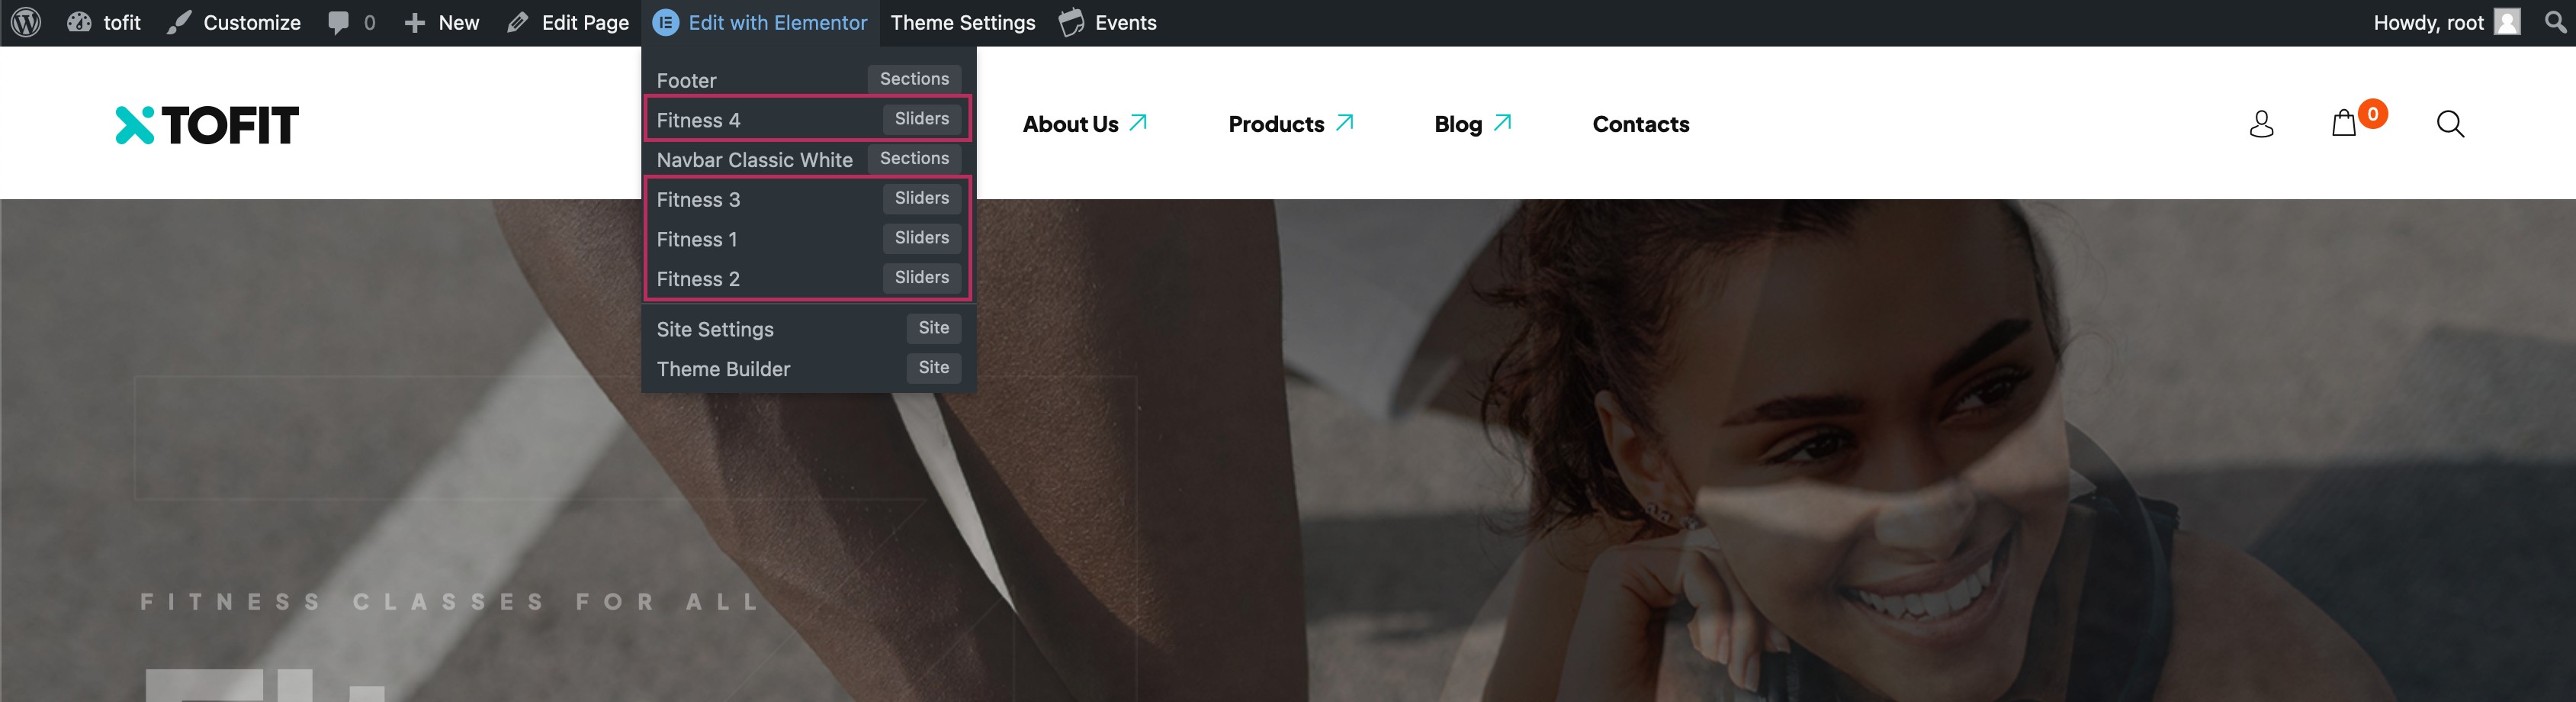This screenshot has height=702, width=2576.
Task: Edit the Fitness 4 slider
Action: [x=808, y=119]
